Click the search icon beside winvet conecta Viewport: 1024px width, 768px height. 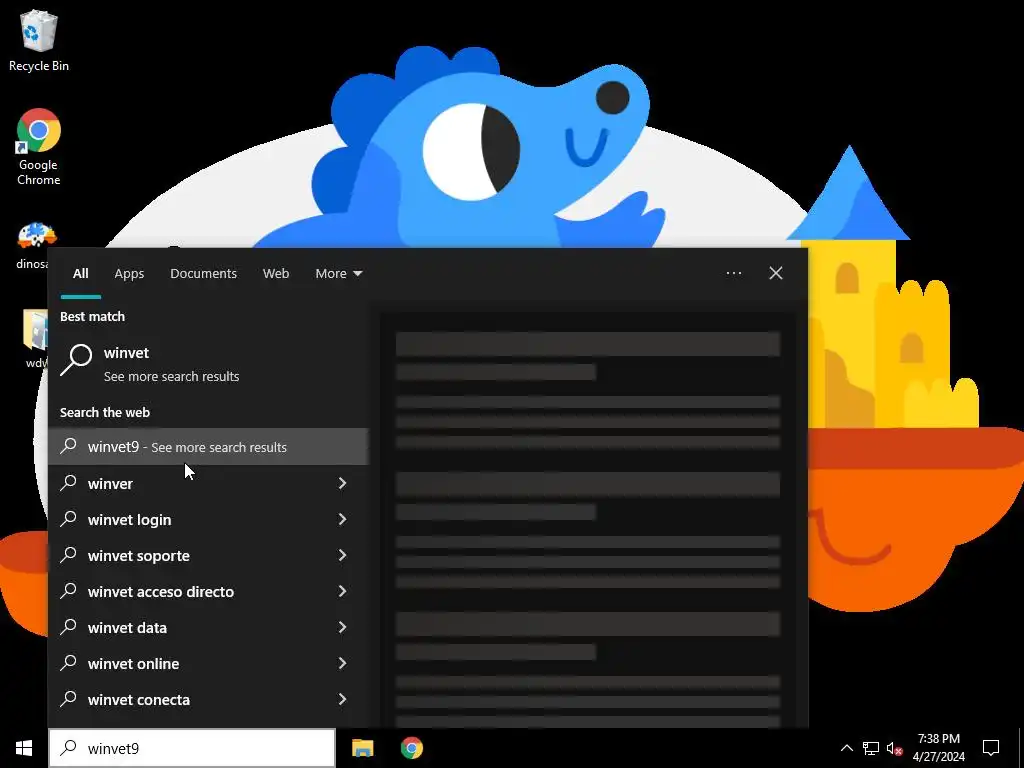[68, 698]
